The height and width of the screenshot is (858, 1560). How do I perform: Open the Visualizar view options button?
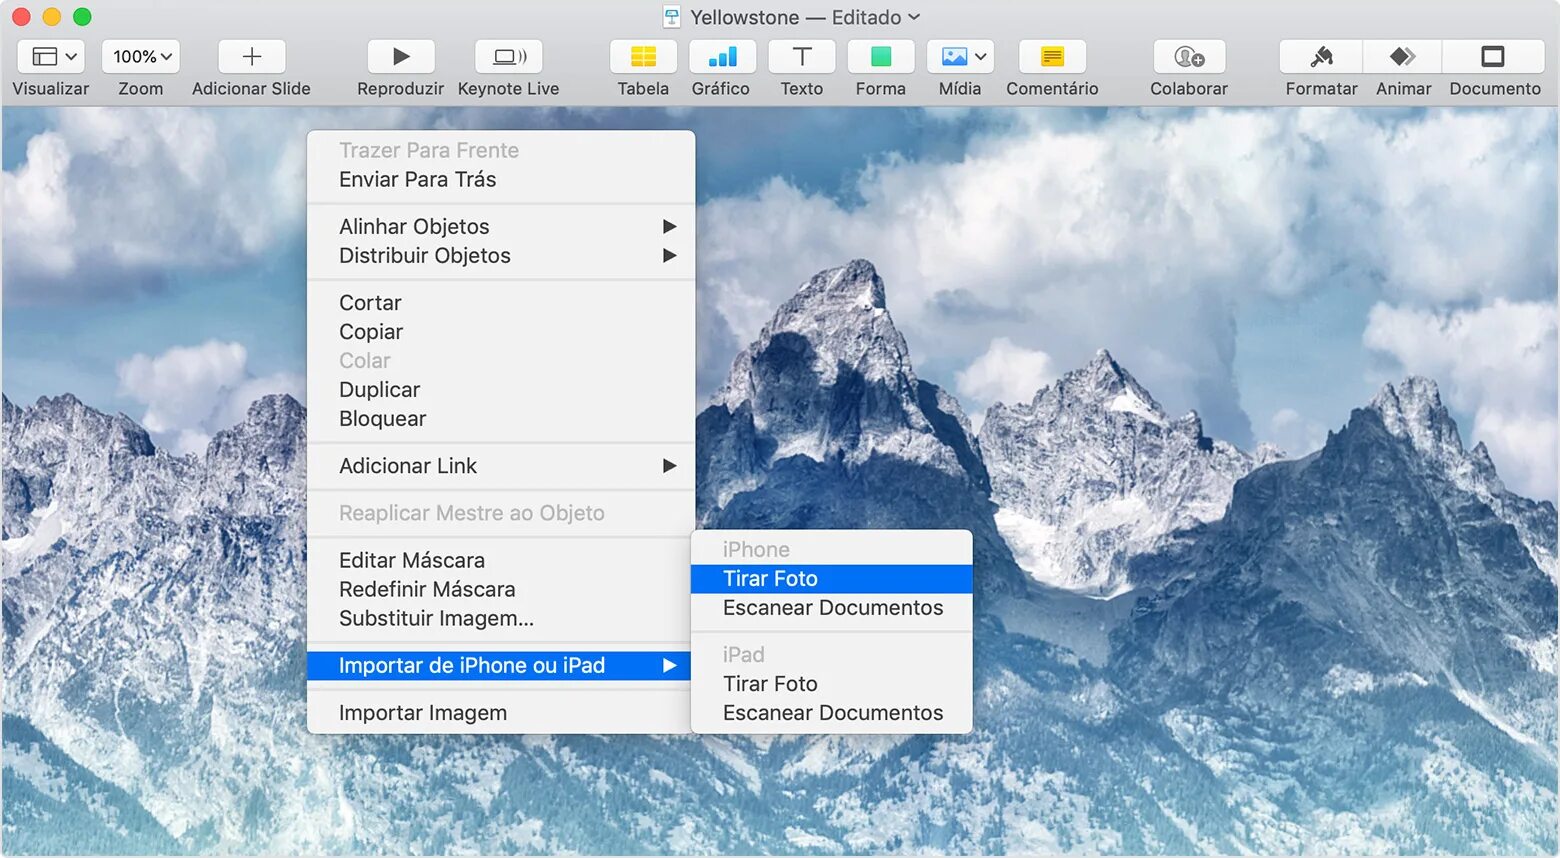click(51, 57)
